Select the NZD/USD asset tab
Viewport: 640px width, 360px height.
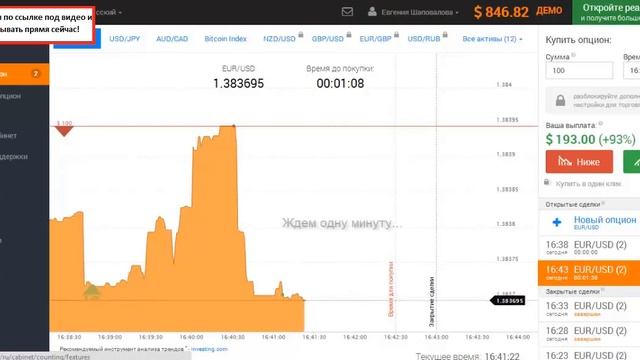279,39
